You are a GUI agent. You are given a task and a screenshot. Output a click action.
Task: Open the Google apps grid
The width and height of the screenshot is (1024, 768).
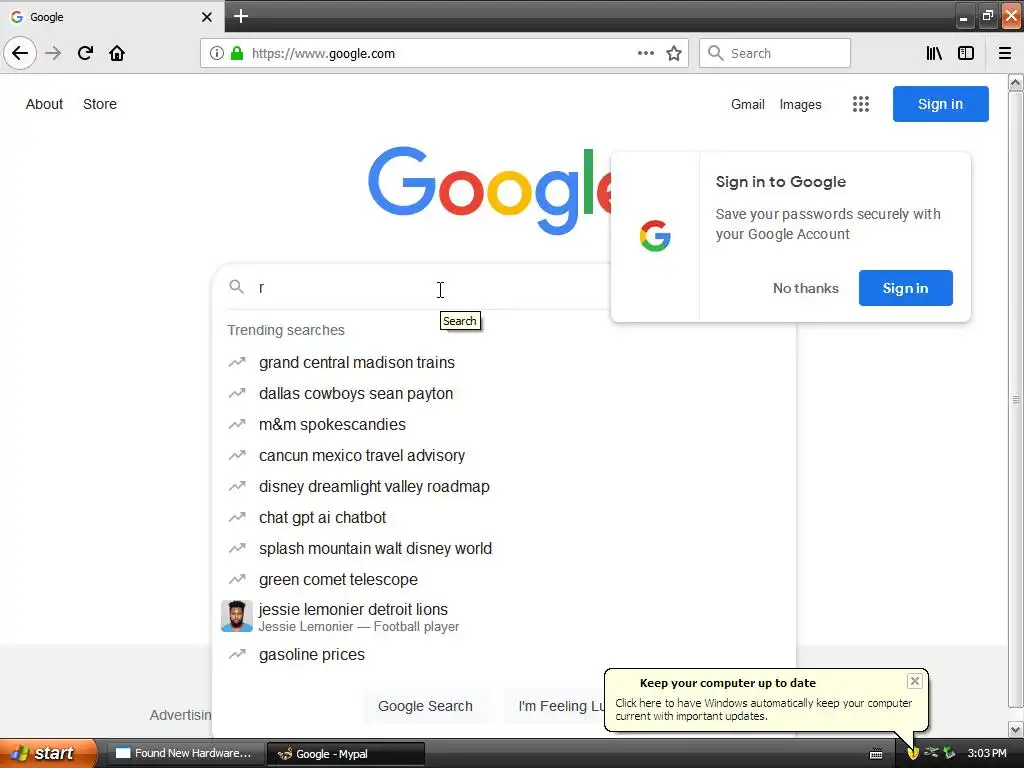tap(861, 104)
